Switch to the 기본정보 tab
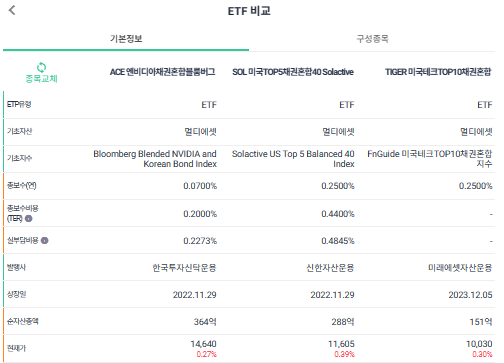The height and width of the screenshot is (363, 504). (x=126, y=39)
